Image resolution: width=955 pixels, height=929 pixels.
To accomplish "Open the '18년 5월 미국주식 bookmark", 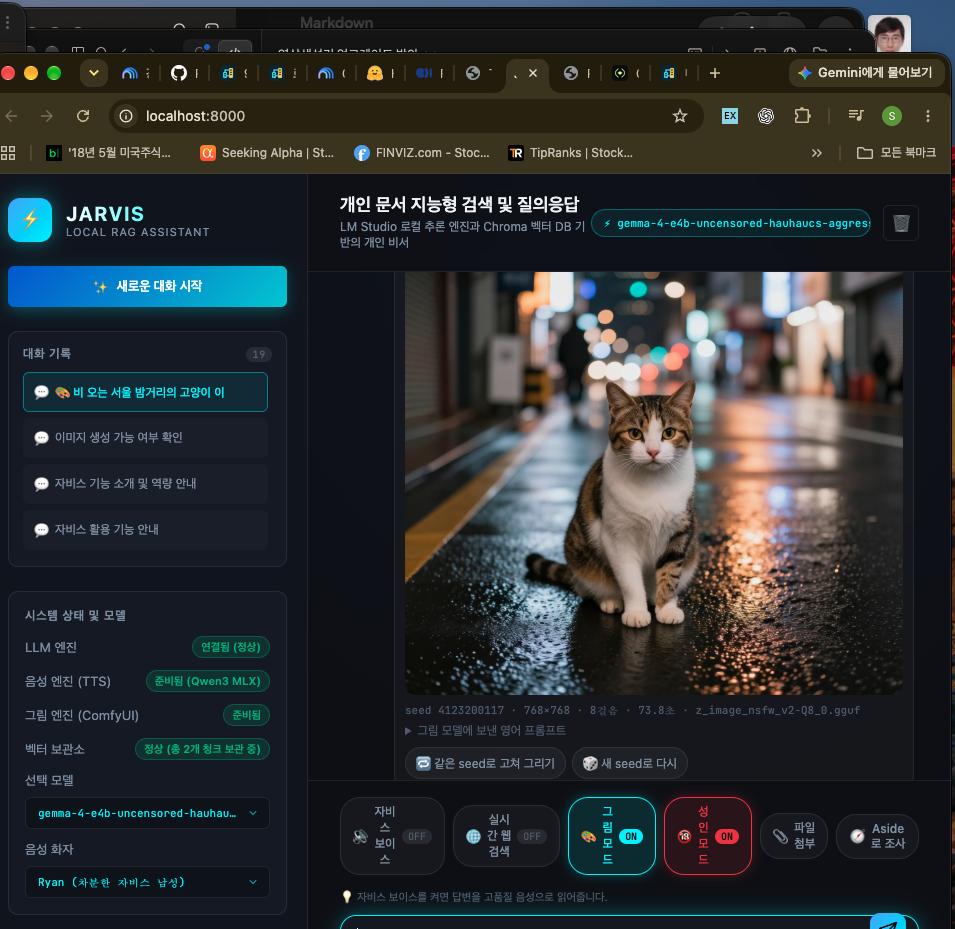I will pyautogui.click(x=108, y=153).
